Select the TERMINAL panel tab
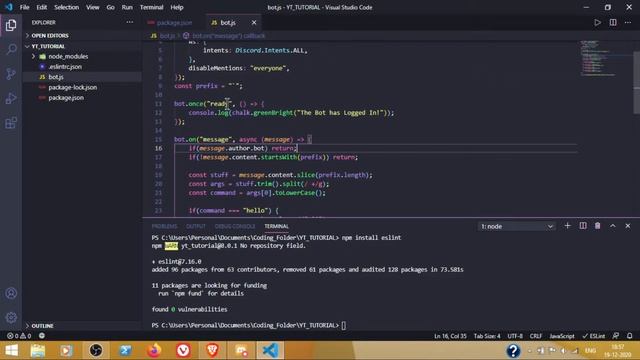The height and width of the screenshot is (360, 640). pyautogui.click(x=276, y=226)
